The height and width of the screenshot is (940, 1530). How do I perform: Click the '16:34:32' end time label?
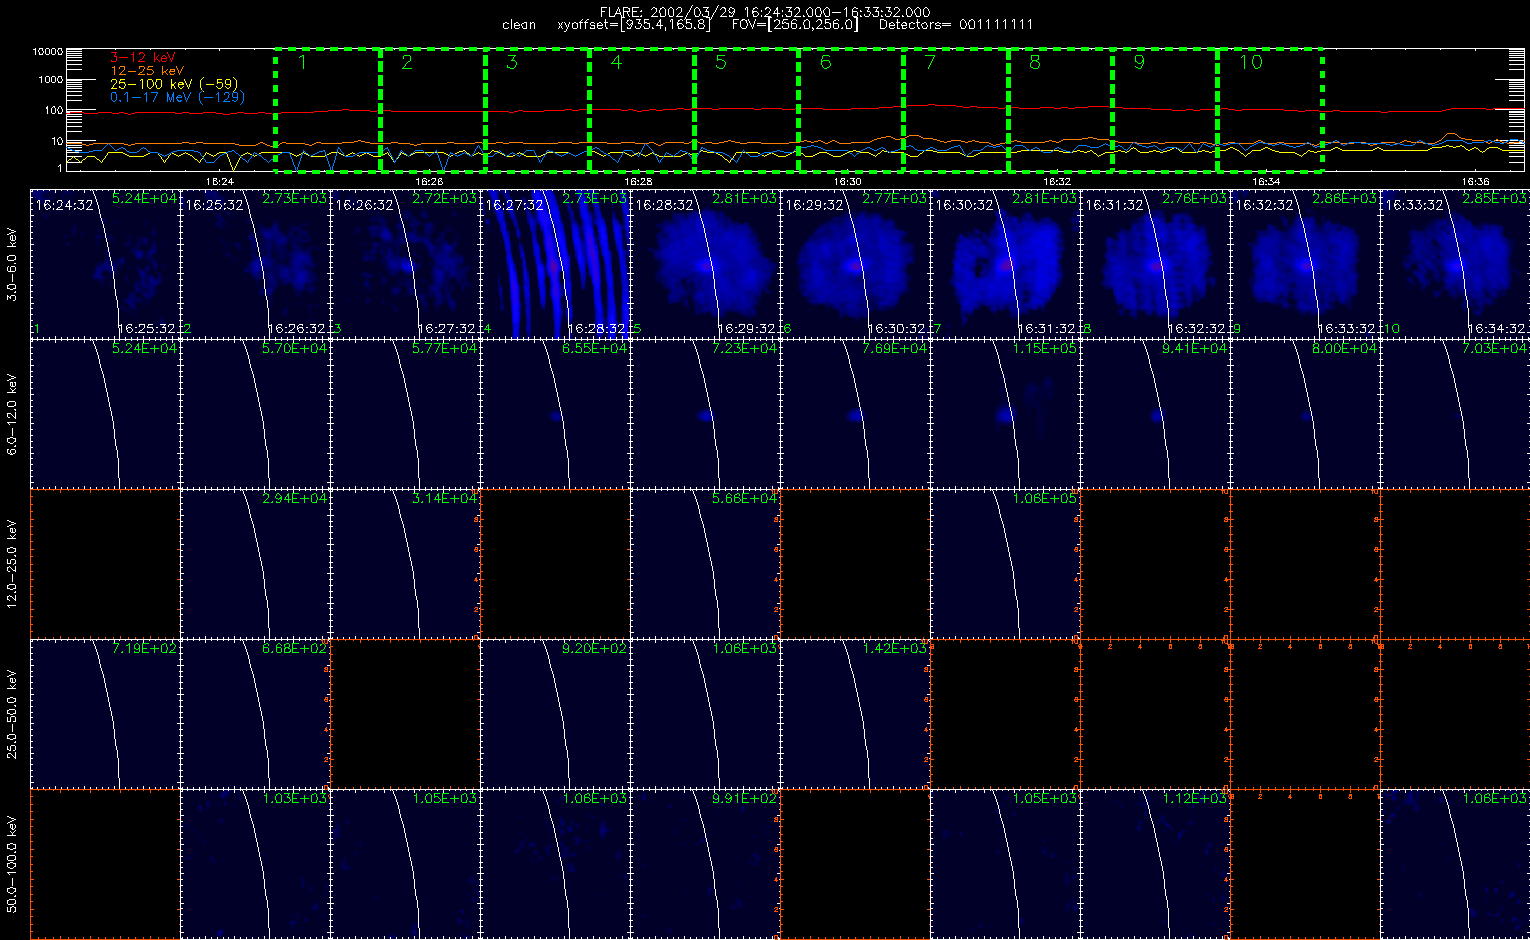pyautogui.click(x=1497, y=328)
